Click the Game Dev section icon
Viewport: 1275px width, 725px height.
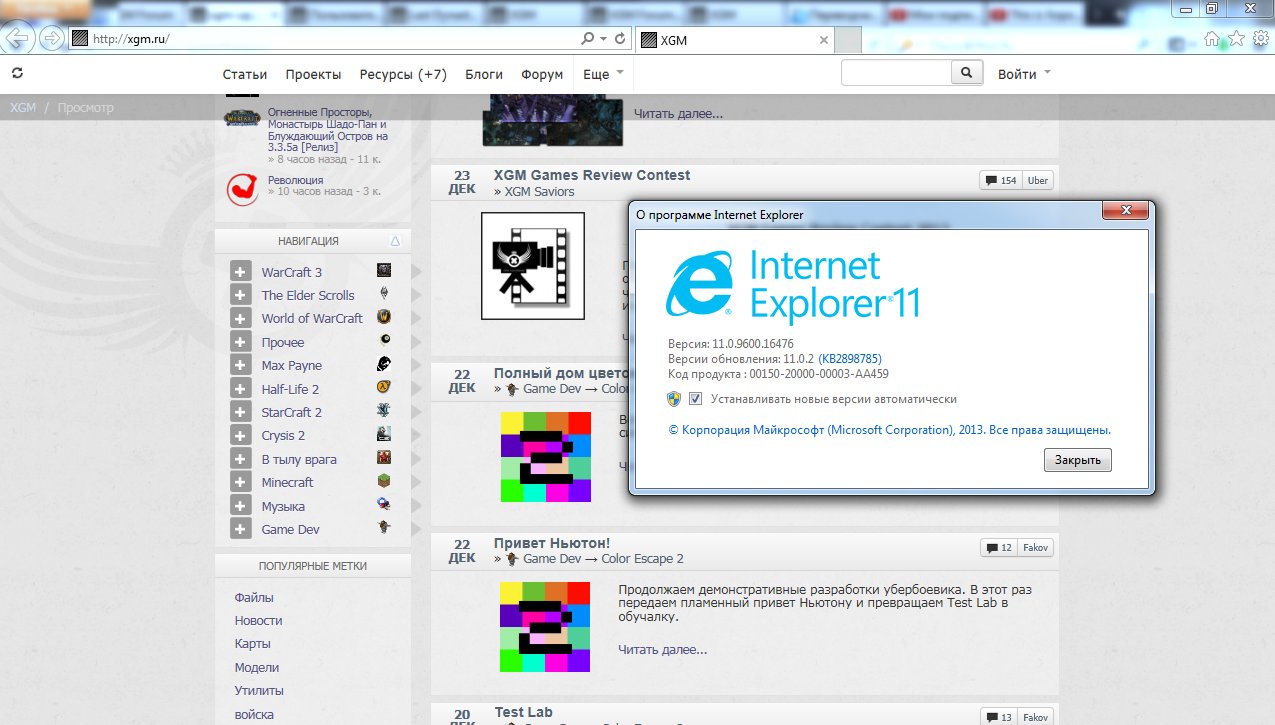tap(384, 528)
